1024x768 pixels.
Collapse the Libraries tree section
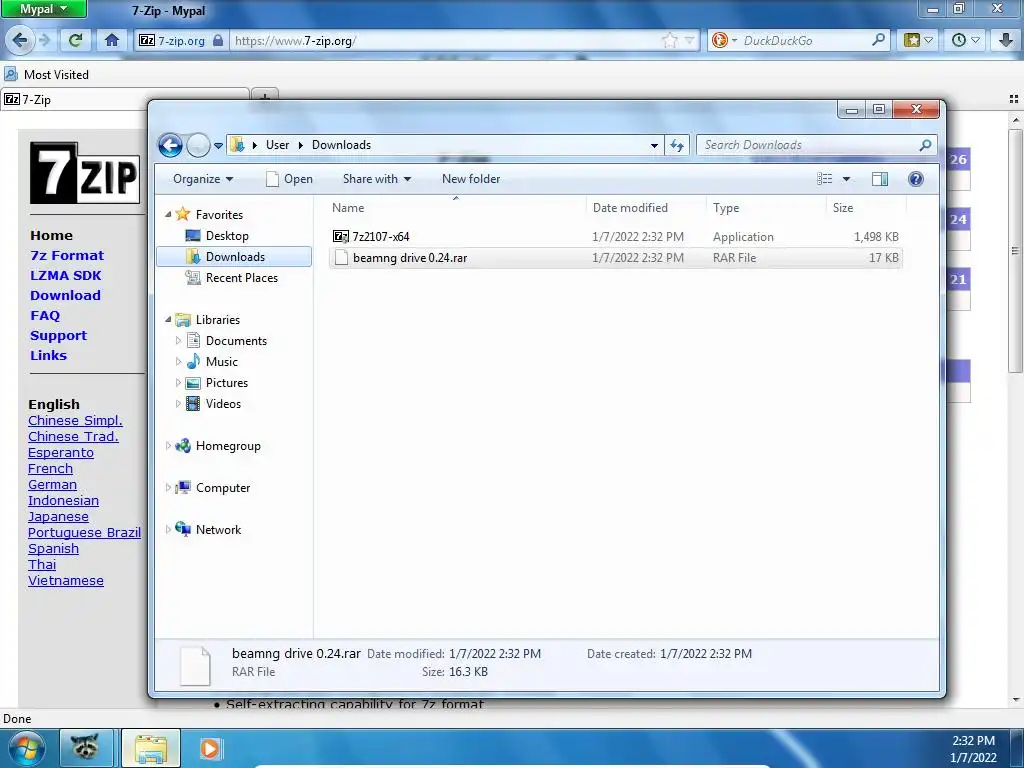point(168,319)
